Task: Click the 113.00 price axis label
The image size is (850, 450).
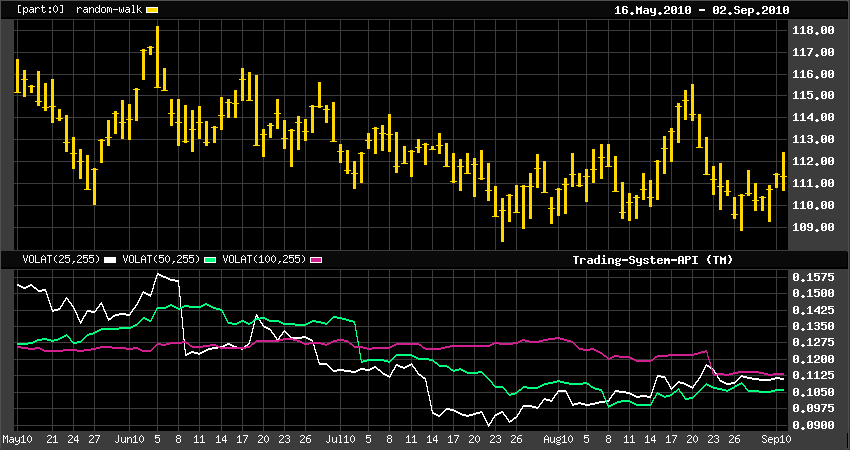Action: point(813,139)
